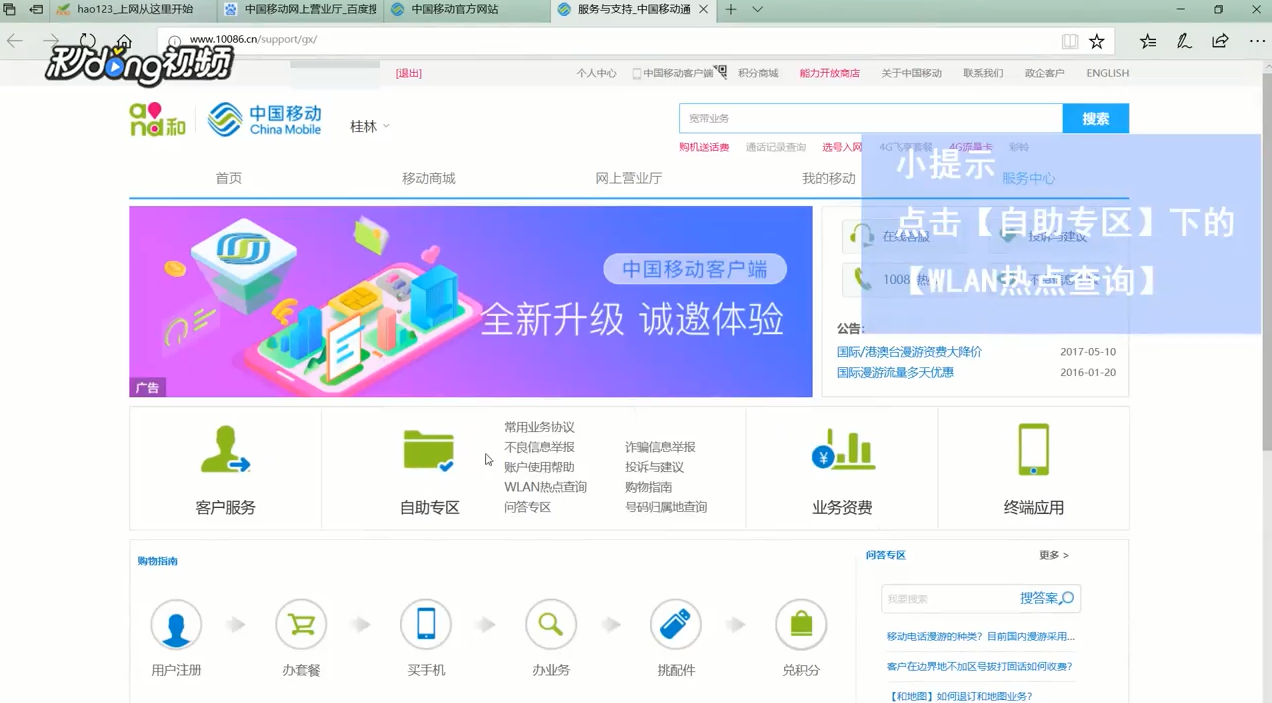Open 首页 navigation item

tap(229, 178)
